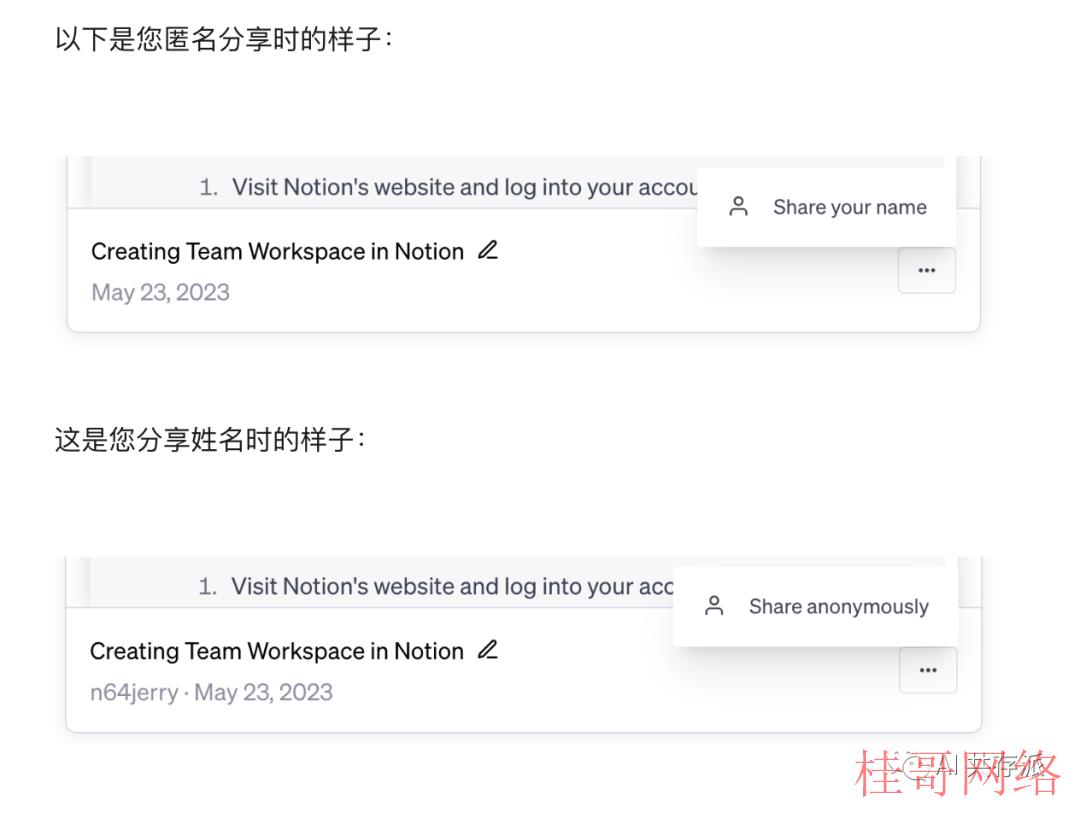The height and width of the screenshot is (813, 1080).
Task: Click the person icon beside 'Share anonymously'
Action: coord(714,606)
